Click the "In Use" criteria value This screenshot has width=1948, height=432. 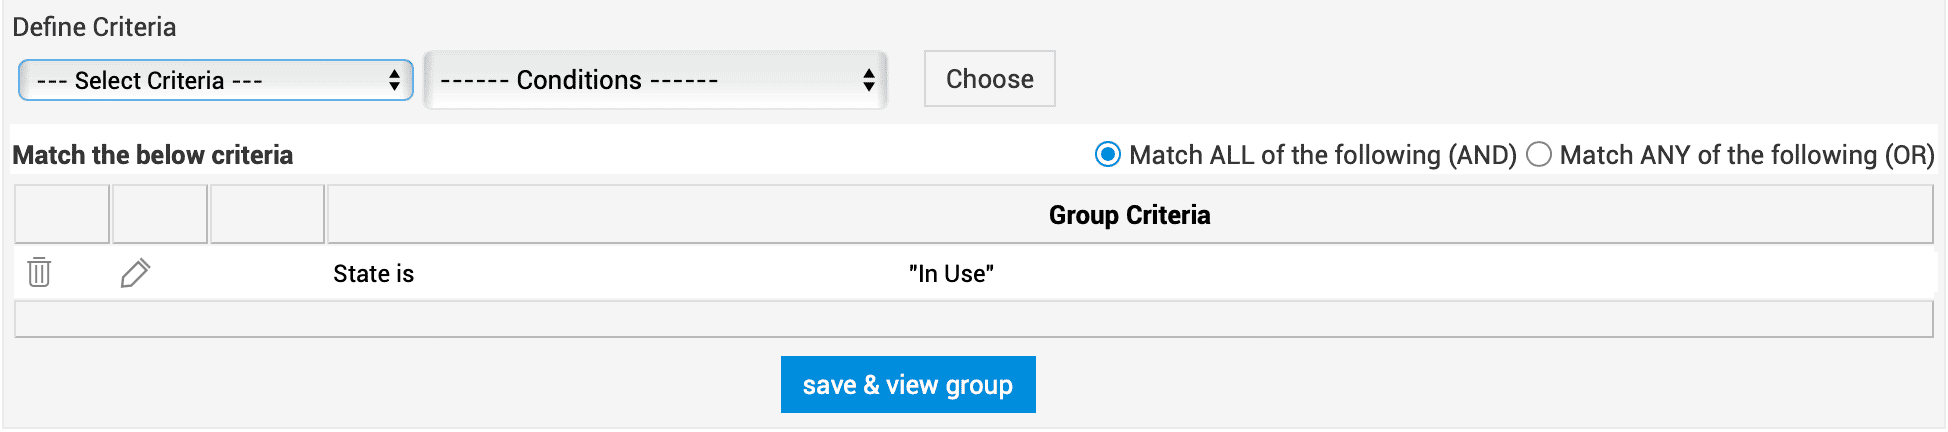point(951,274)
